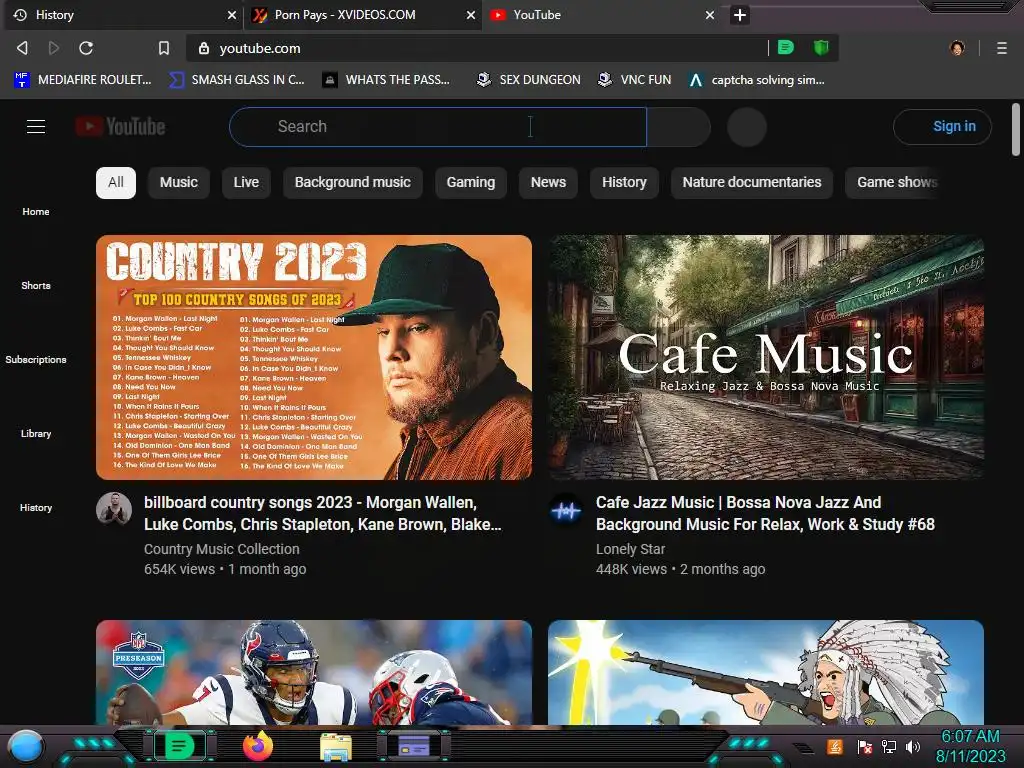
Task: Open billboard country songs 2023 title
Action: (x=323, y=513)
